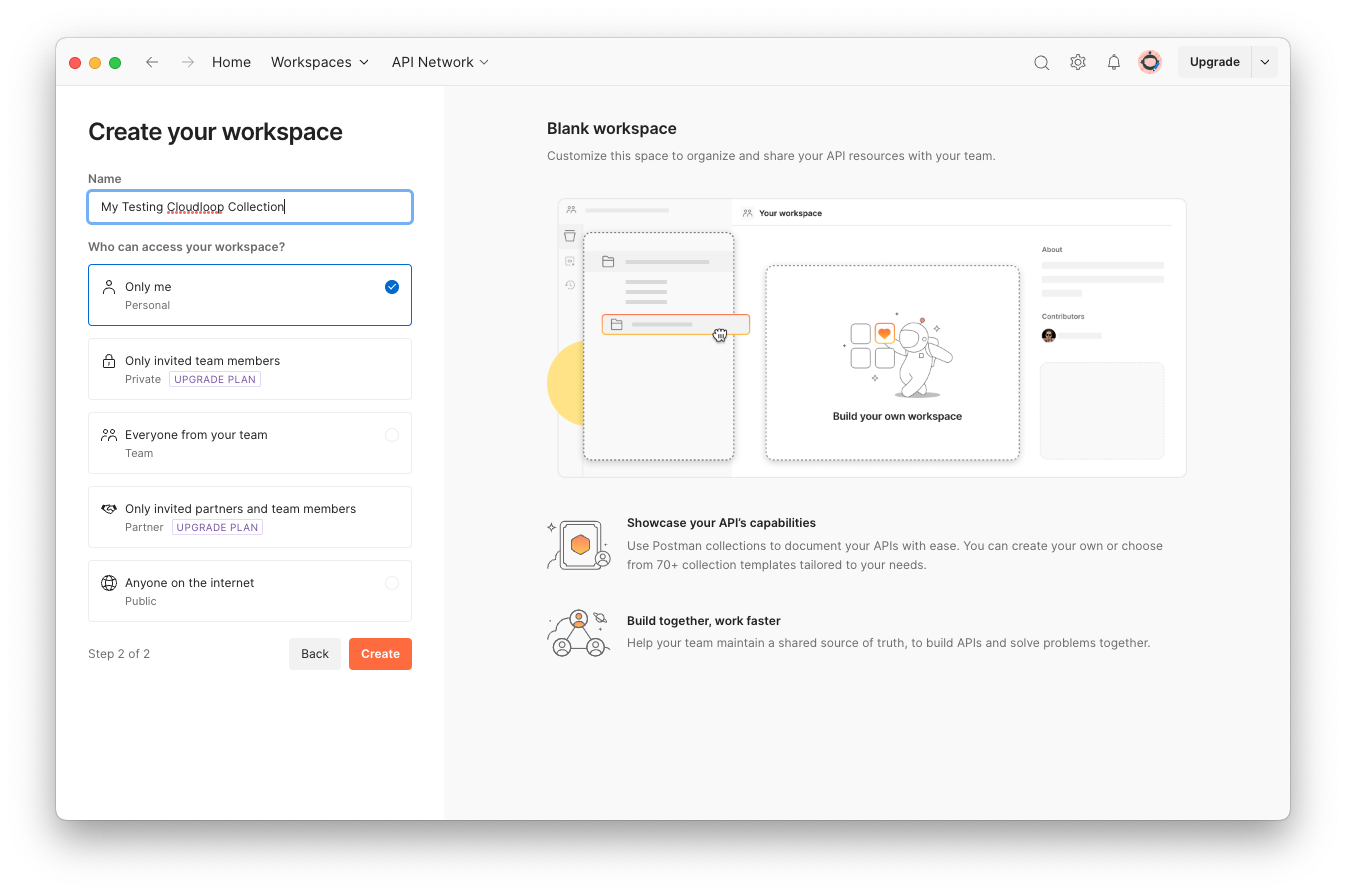
Task: Click the profile avatar in the header
Action: [1149, 62]
